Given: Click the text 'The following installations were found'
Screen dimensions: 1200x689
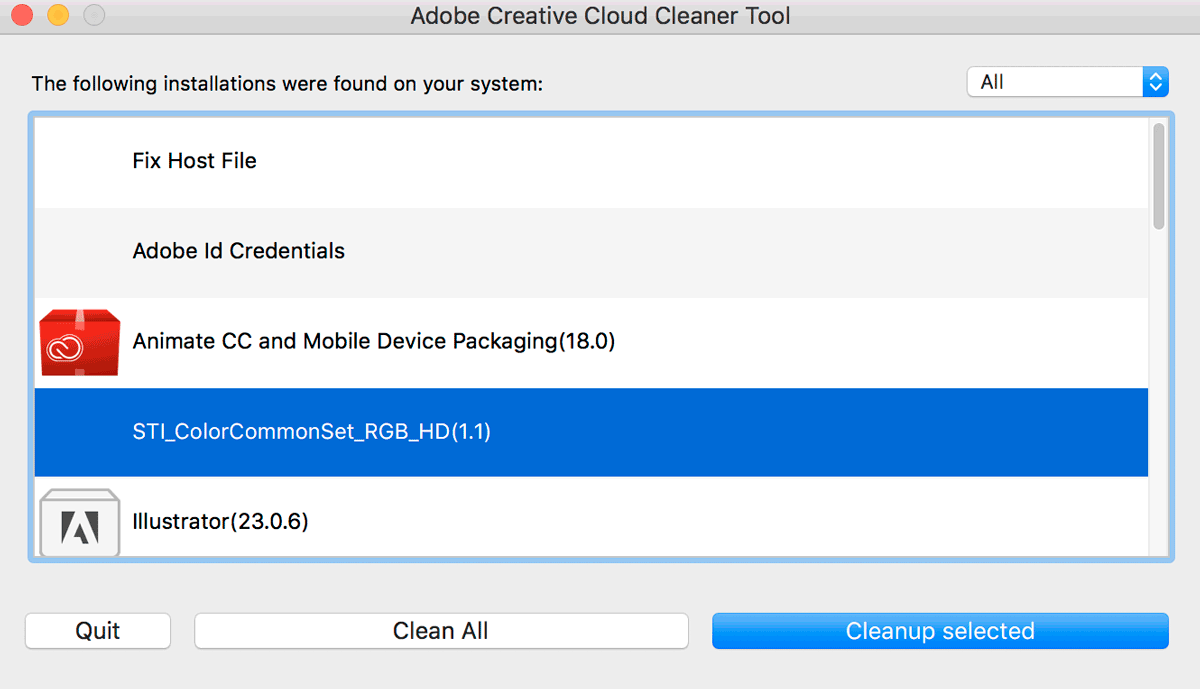Looking at the screenshot, I should tap(287, 84).
